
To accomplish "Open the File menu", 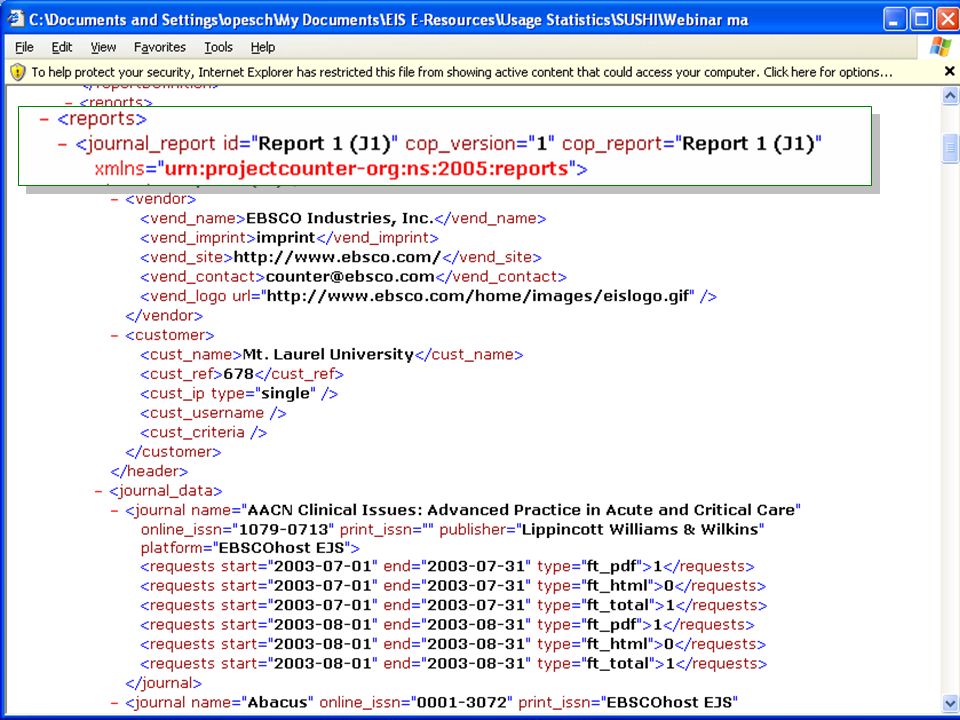I will pos(24,47).
